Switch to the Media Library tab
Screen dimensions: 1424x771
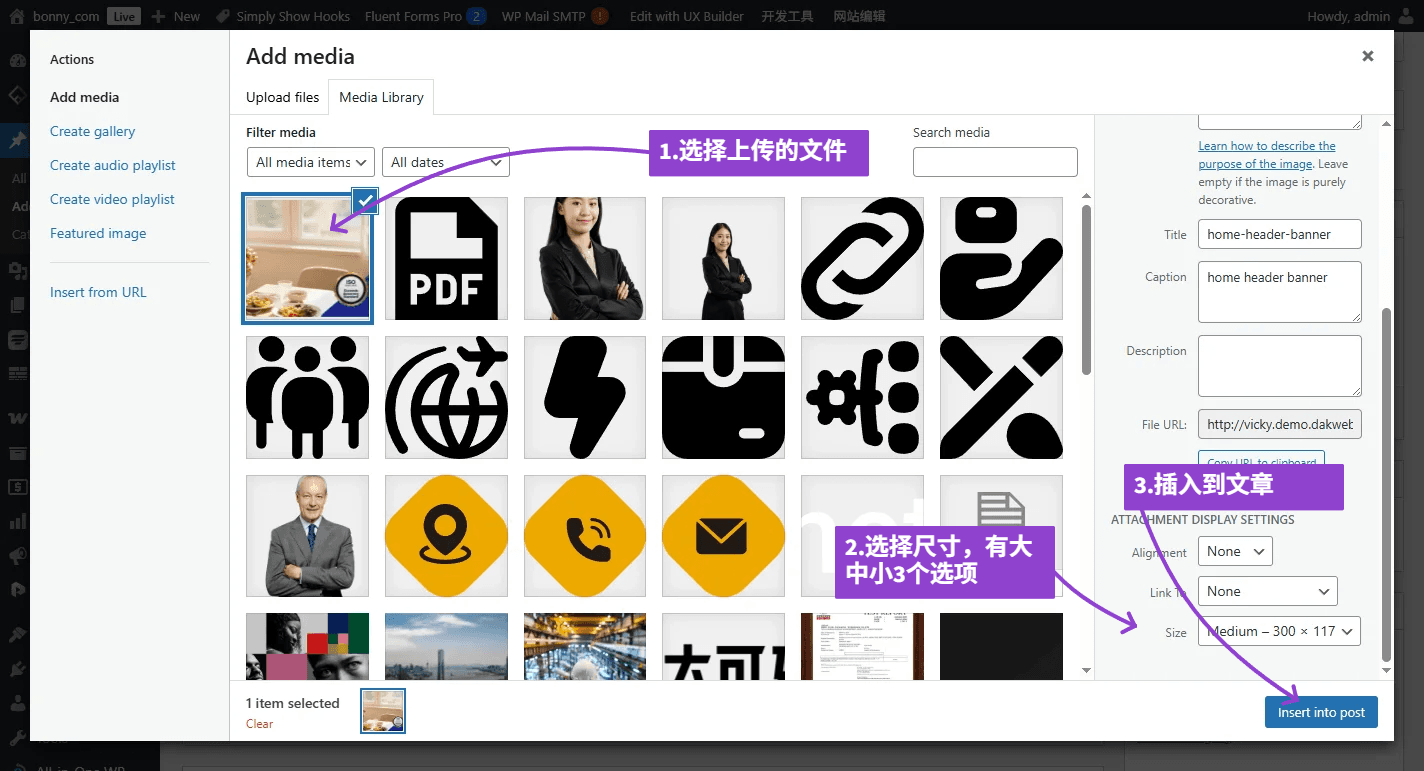click(380, 97)
